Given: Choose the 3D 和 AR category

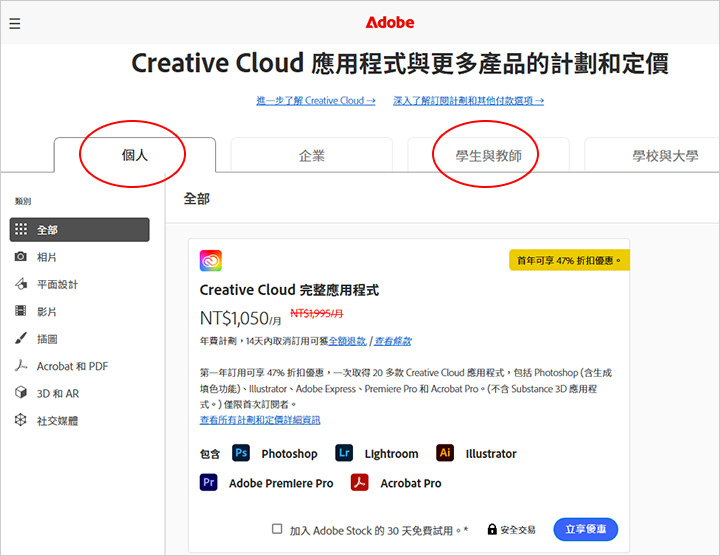Looking at the screenshot, I should click(x=58, y=393).
